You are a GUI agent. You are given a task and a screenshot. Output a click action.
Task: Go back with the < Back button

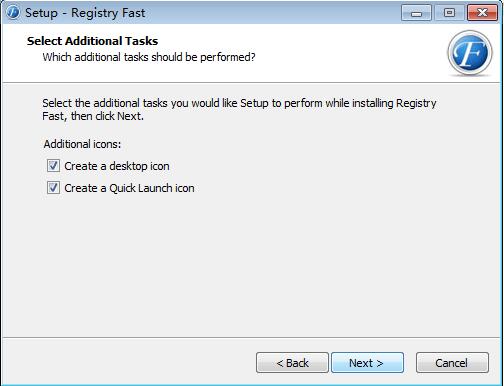tap(292, 363)
